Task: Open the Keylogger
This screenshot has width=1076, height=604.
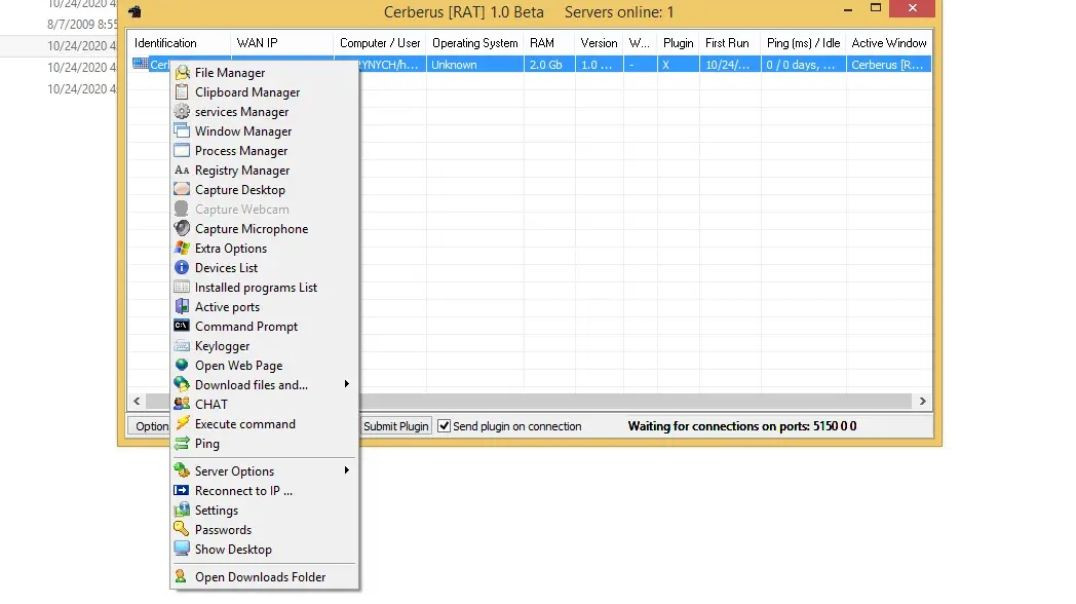Action: click(223, 345)
